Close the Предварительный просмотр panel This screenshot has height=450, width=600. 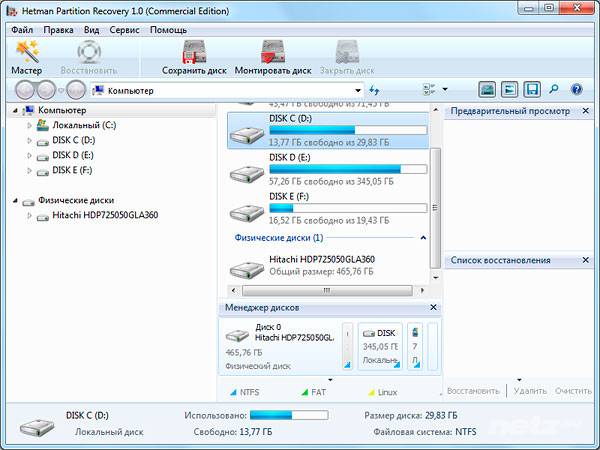[585, 111]
